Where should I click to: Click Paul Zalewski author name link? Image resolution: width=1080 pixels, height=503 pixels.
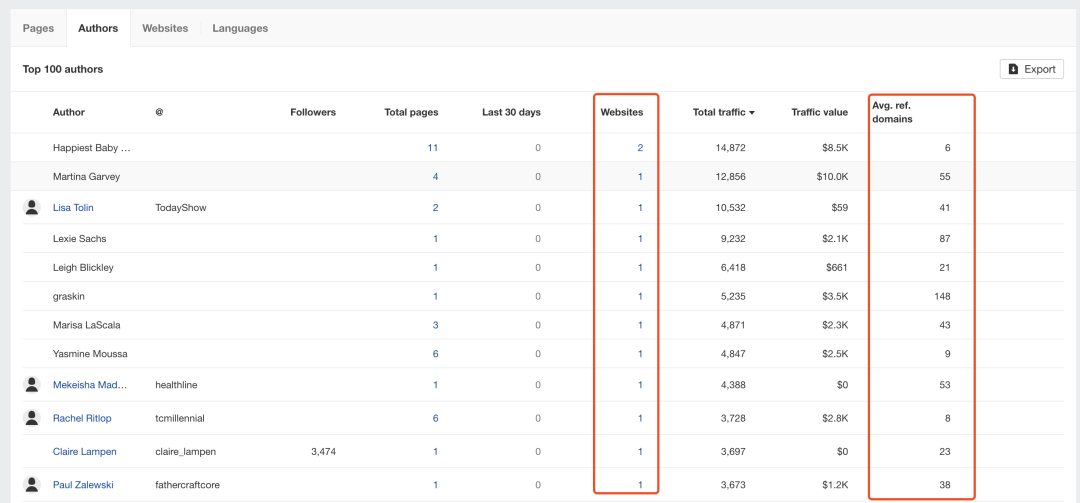[x=83, y=485]
